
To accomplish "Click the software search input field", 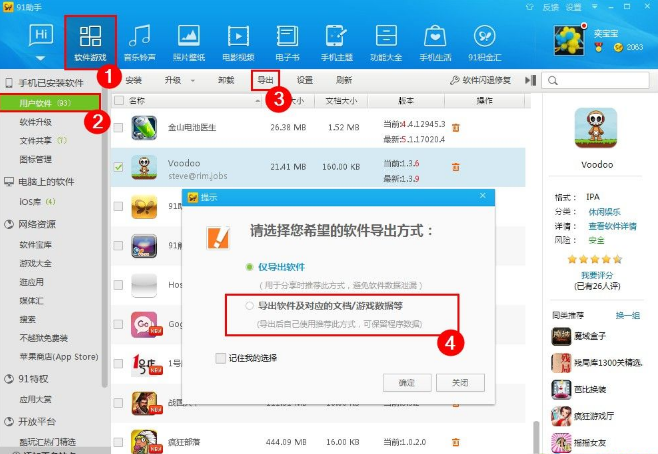I will (600, 79).
